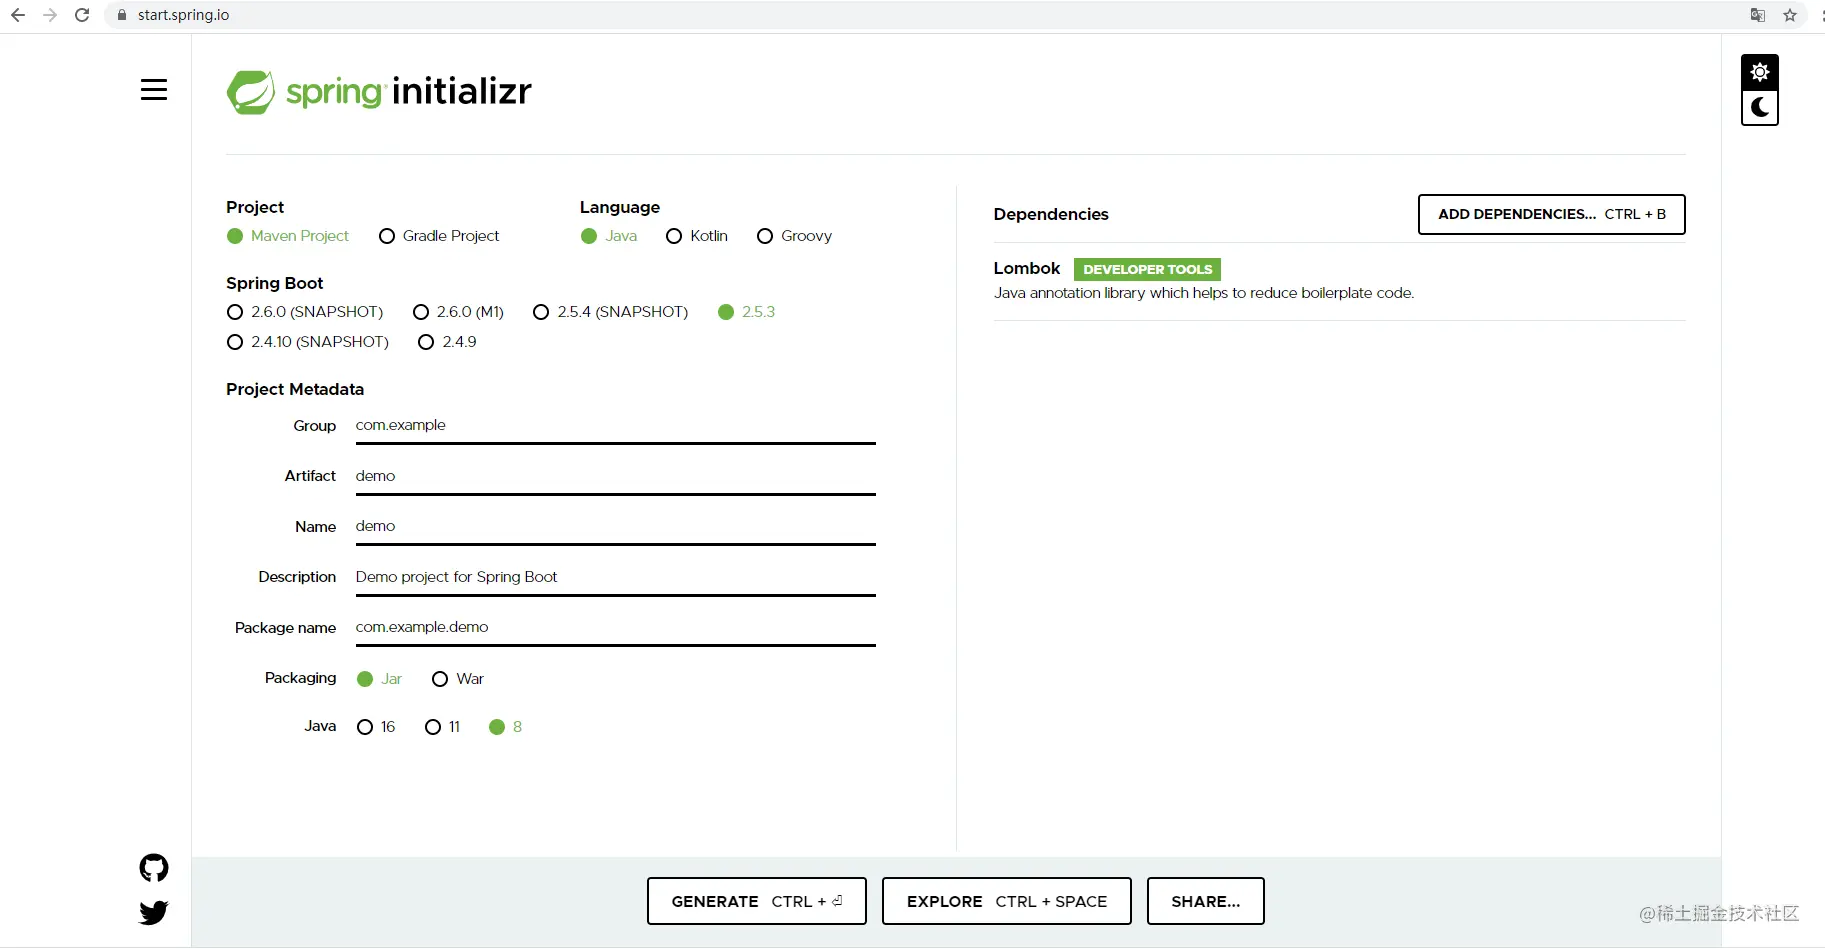Edit the Description field

click(616, 578)
